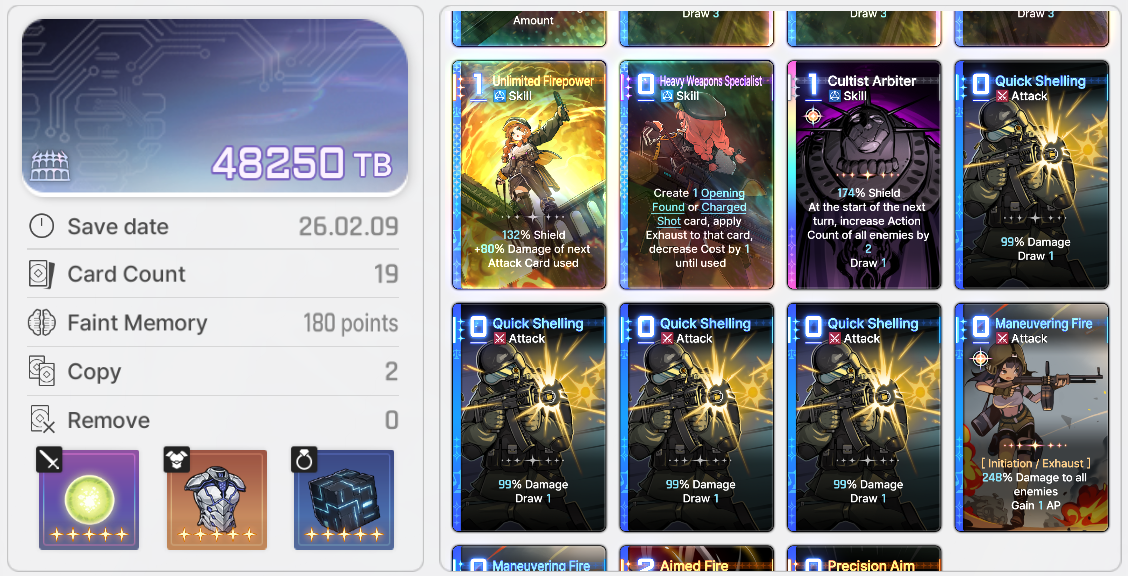This screenshot has width=1128, height=576.
Task: Click the Faint Memory 180 points row
Action: click(213, 323)
